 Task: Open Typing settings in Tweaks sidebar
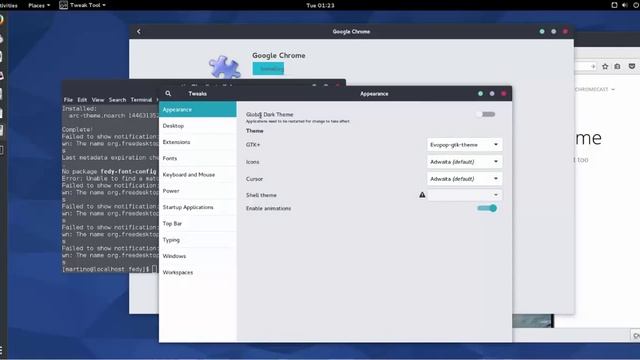coord(198,240)
